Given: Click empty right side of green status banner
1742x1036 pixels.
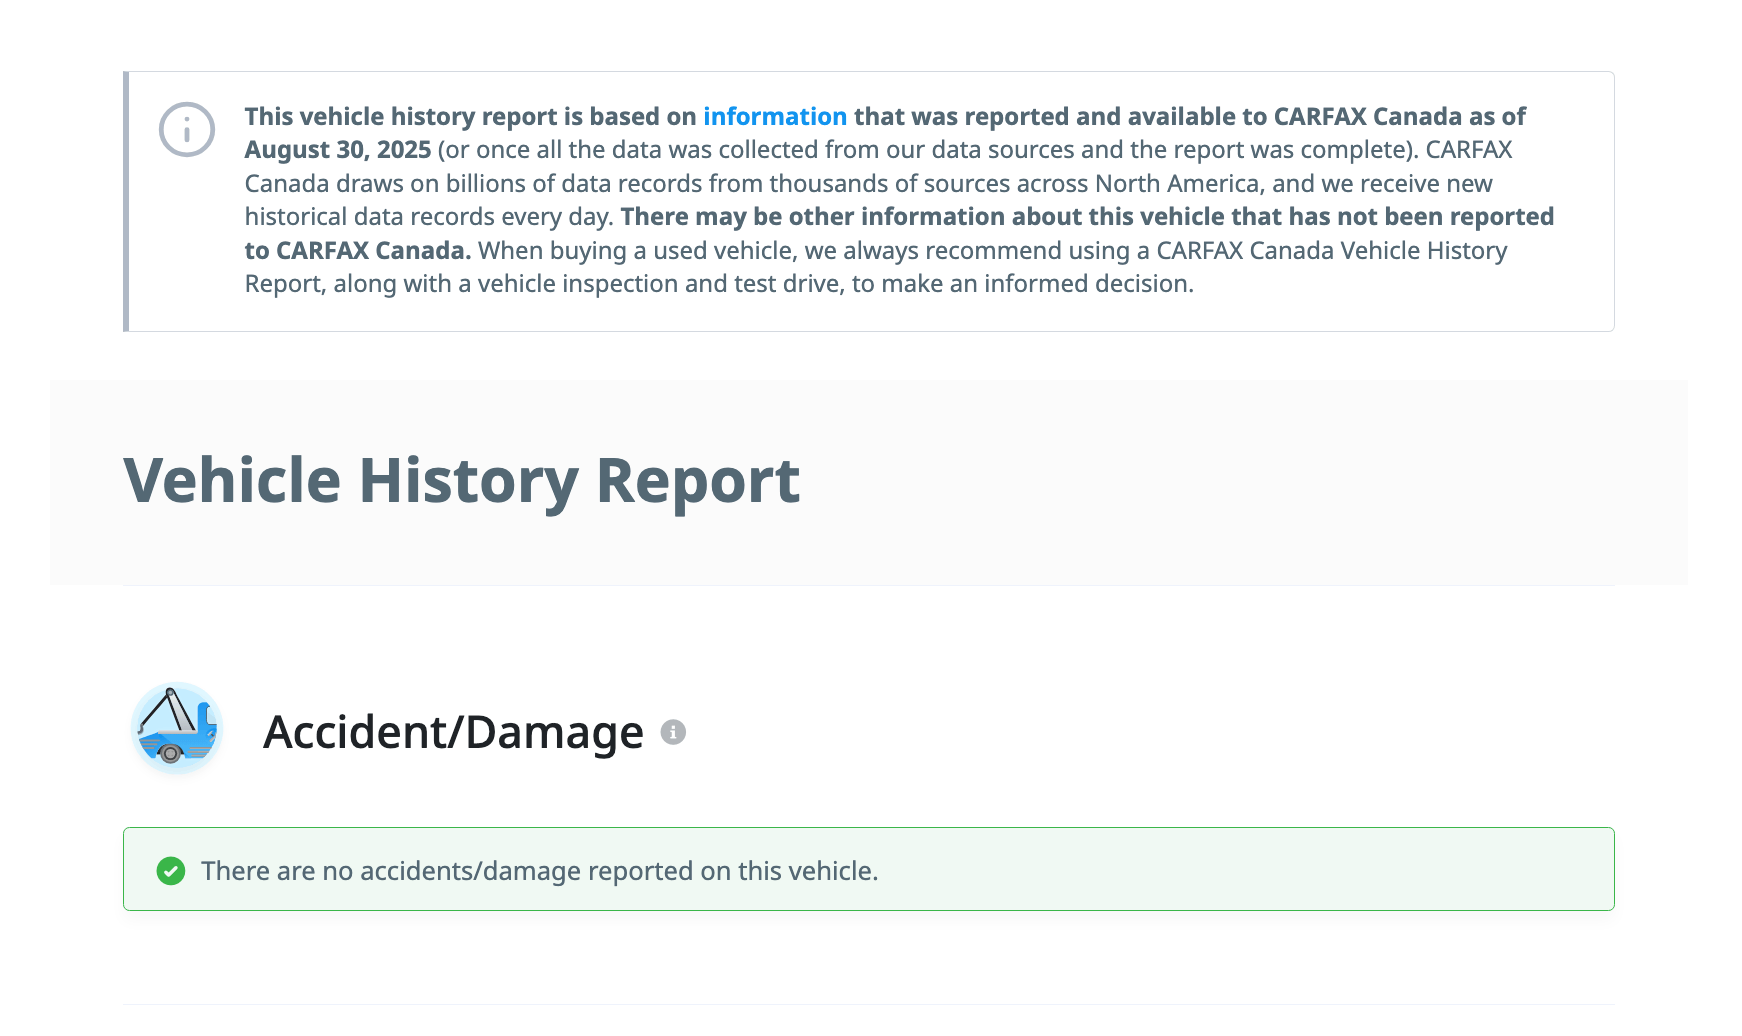Looking at the screenshot, I should 1300,870.
